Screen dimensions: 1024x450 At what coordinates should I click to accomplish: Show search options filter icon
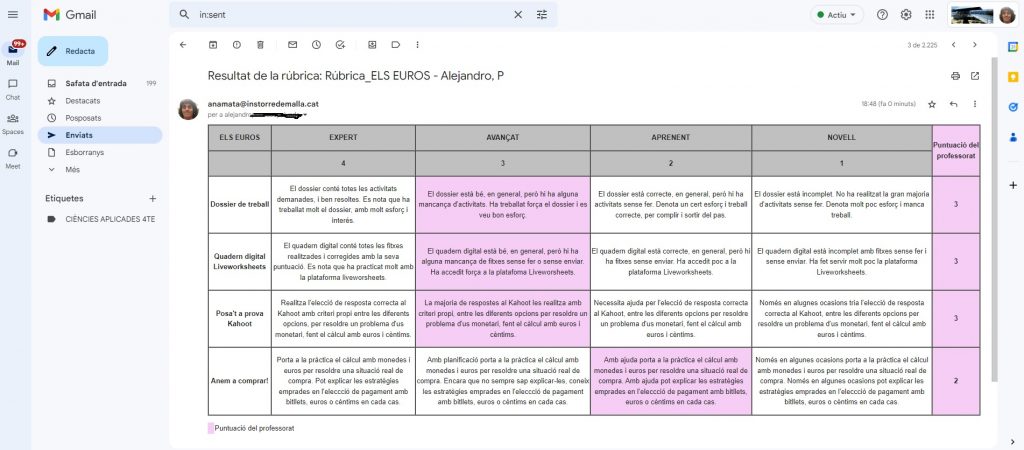tap(542, 15)
